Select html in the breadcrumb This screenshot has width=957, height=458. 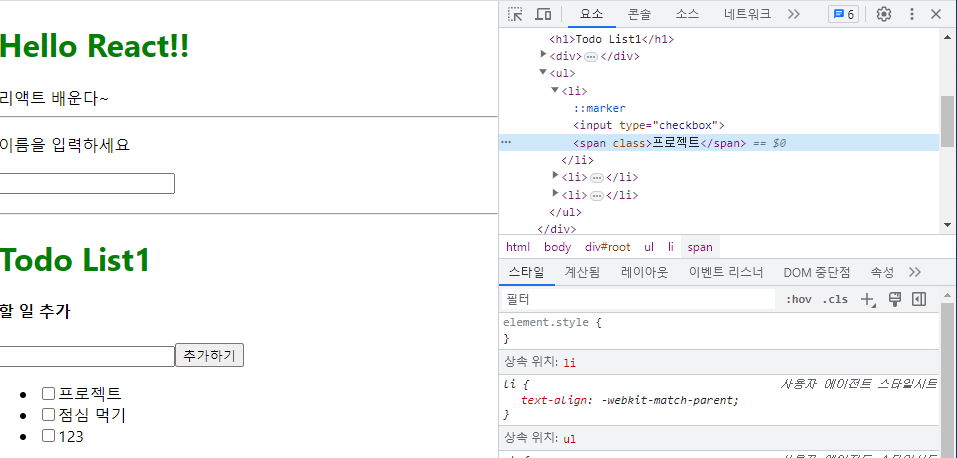(x=518, y=247)
